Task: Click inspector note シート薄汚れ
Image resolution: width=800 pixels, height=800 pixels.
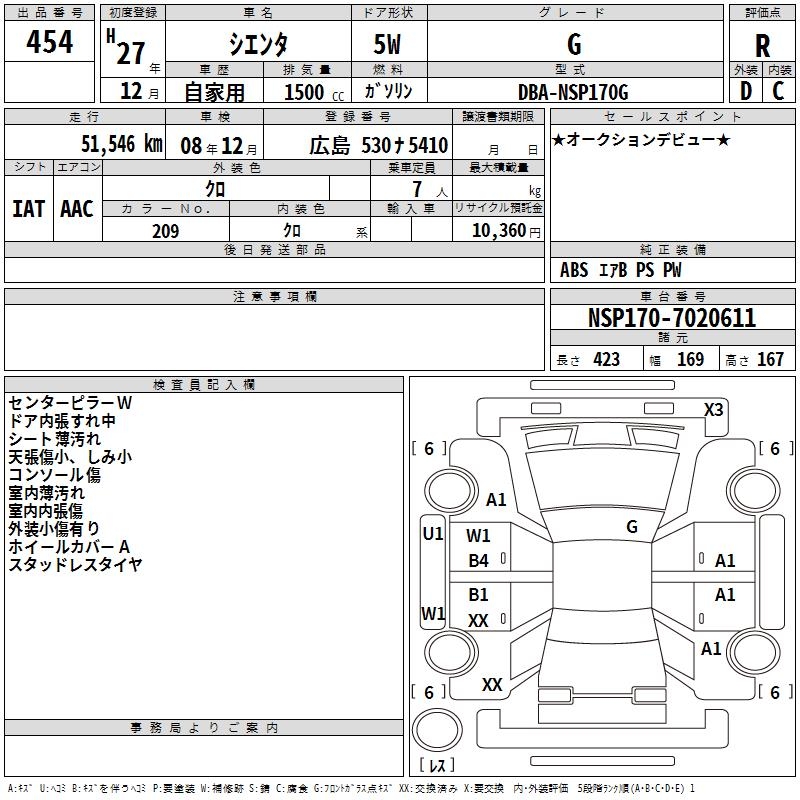Action: 55,439
